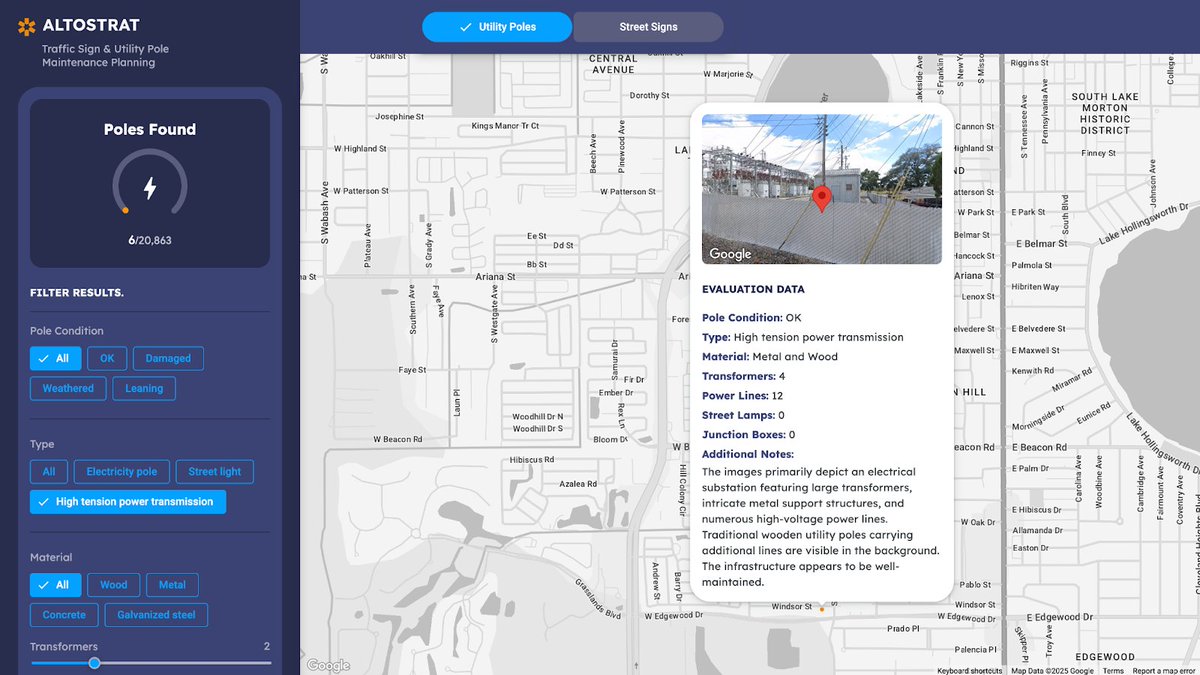The height and width of the screenshot is (675, 1200).
Task: Deselect High tension power transmission filter
Action: (x=128, y=501)
